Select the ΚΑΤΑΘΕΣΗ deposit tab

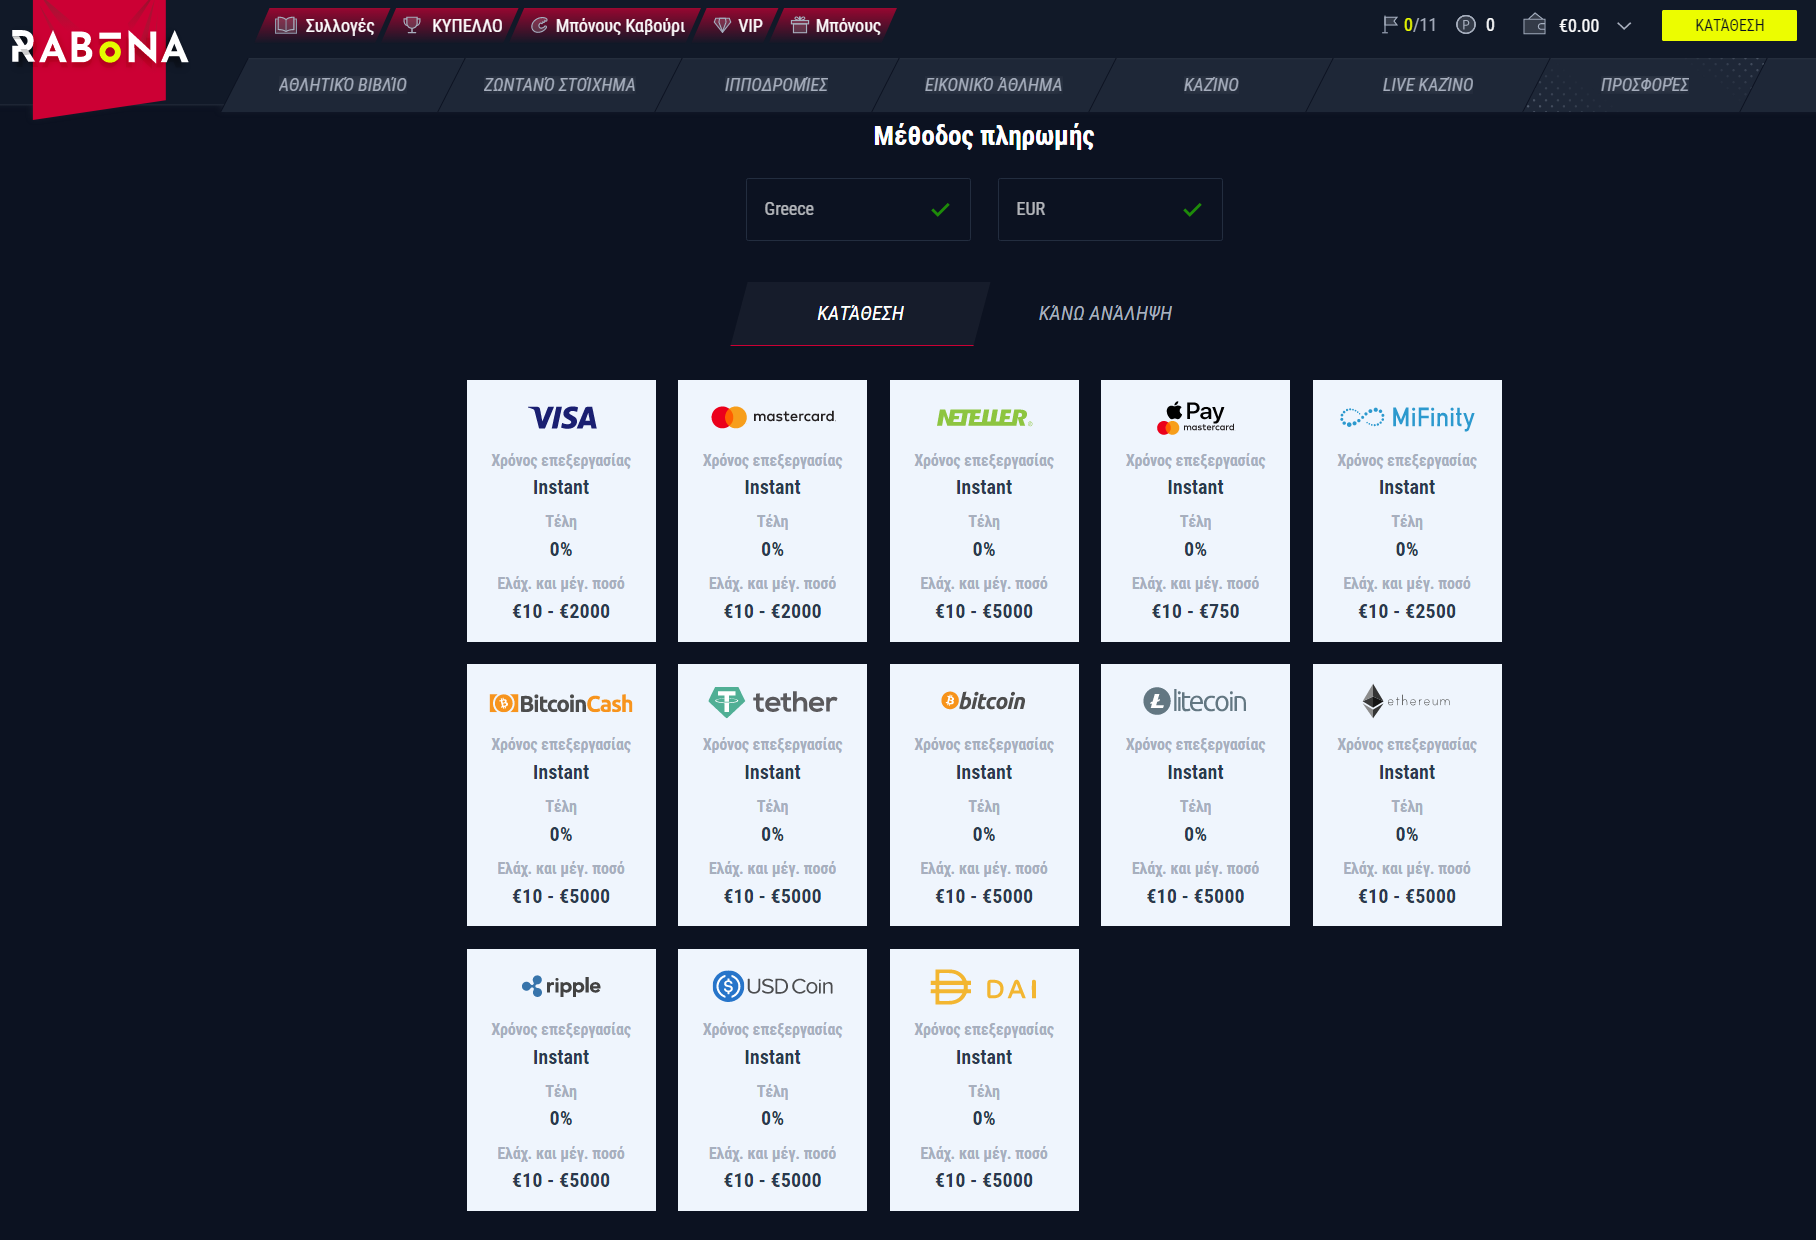[x=860, y=314]
